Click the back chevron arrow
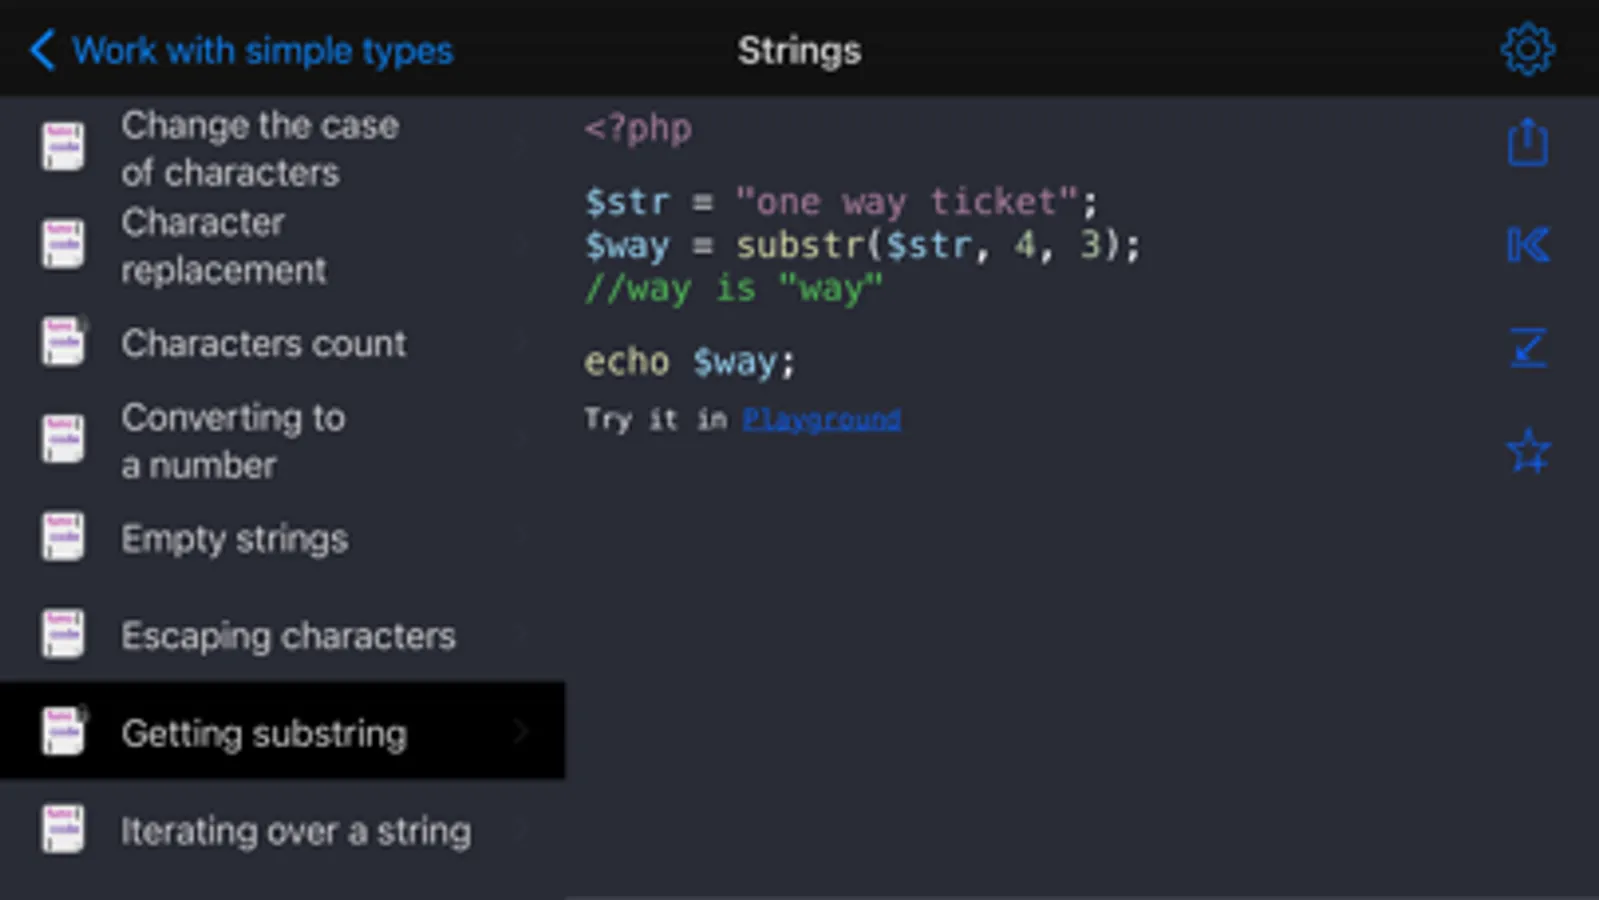This screenshot has width=1599, height=900. pyautogui.click(x=42, y=50)
